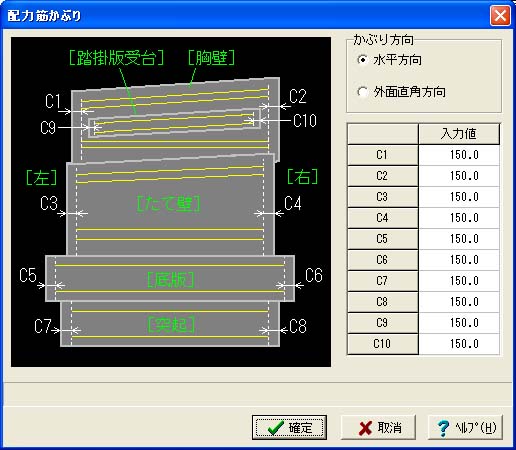Close the 配力筋かぶり dialog window
516x450 pixels.
(500, 15)
